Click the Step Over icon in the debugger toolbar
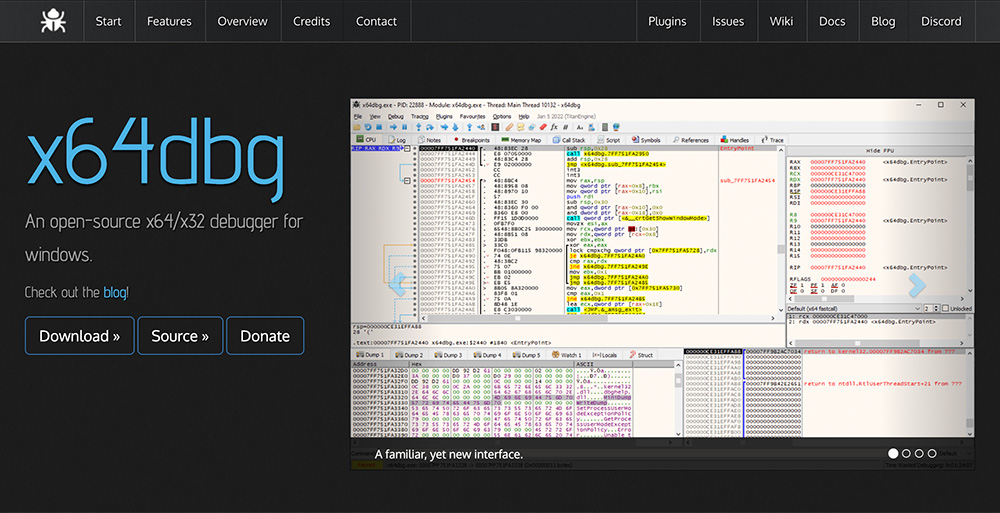The image size is (1000, 513). tap(430, 128)
